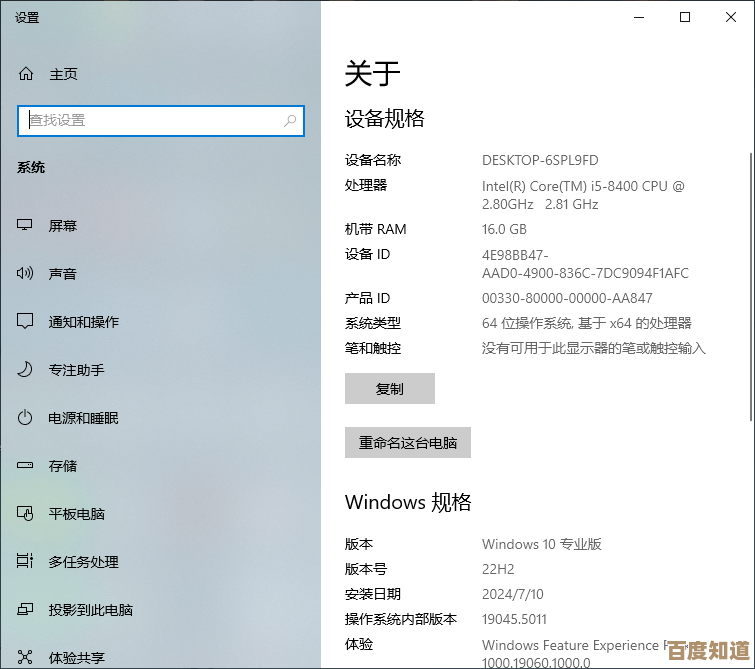
Task: Click device name DESKTOP-6SPL9FD
Action: pyautogui.click(x=540, y=160)
